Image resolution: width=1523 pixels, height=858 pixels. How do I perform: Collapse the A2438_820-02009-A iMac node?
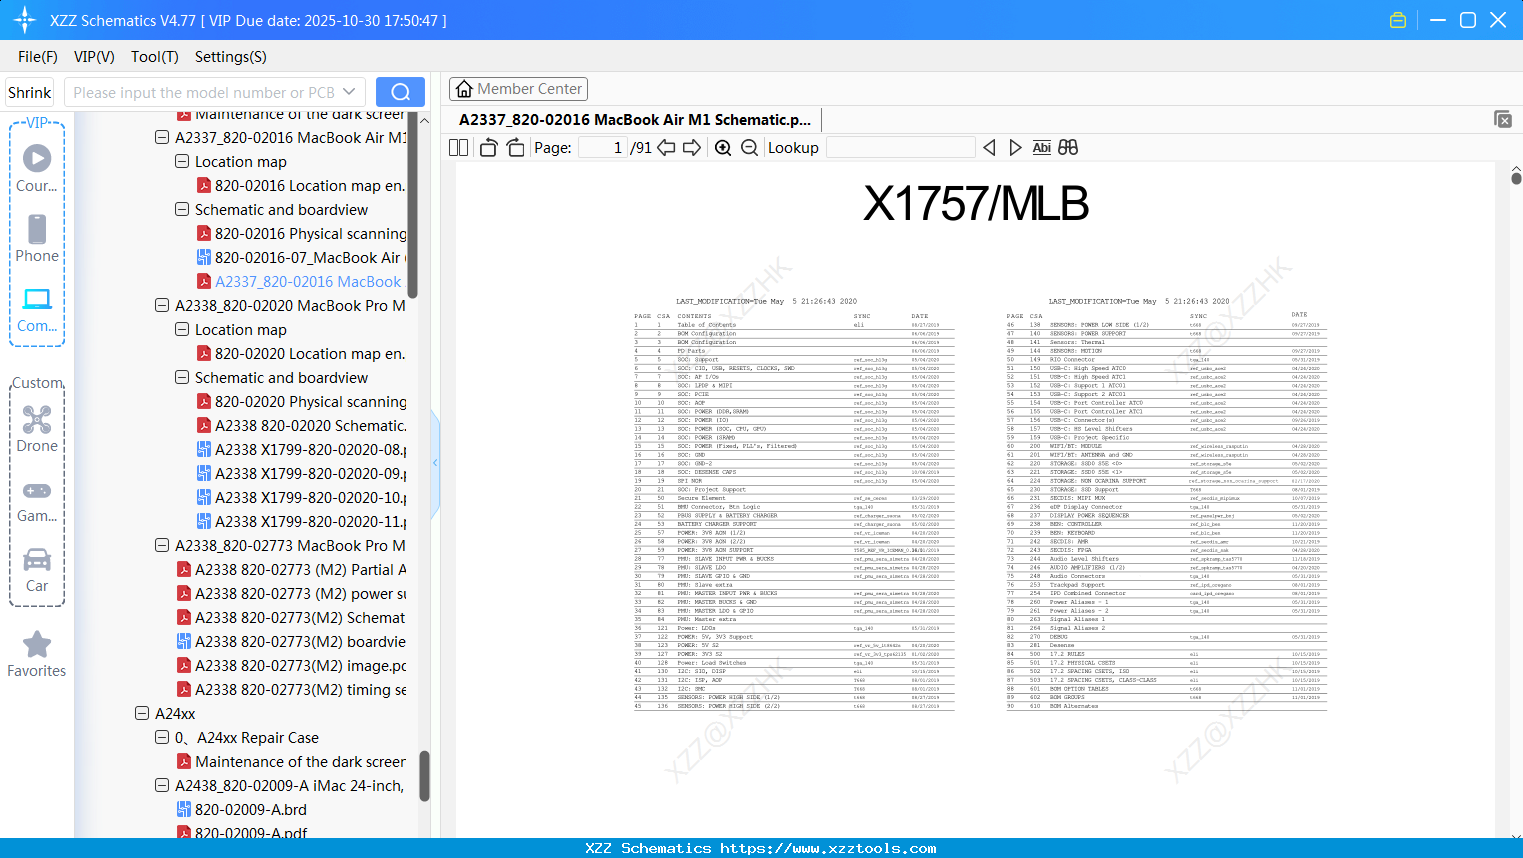click(x=162, y=786)
